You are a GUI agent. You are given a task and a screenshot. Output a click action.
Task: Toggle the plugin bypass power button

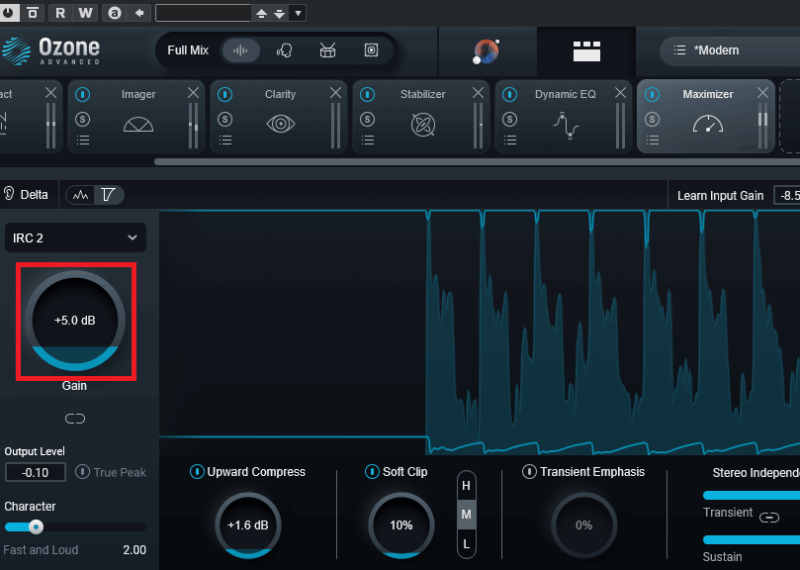click(9, 13)
